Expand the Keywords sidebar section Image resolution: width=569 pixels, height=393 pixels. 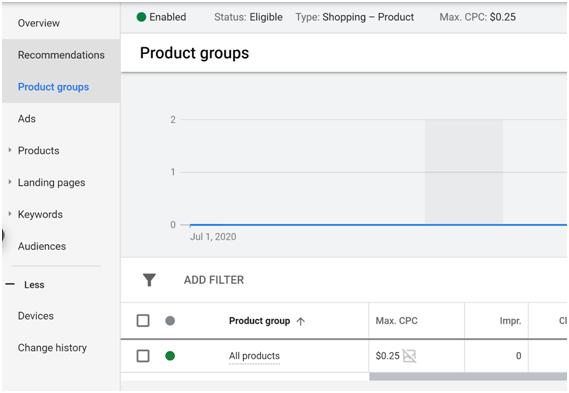click(10, 214)
